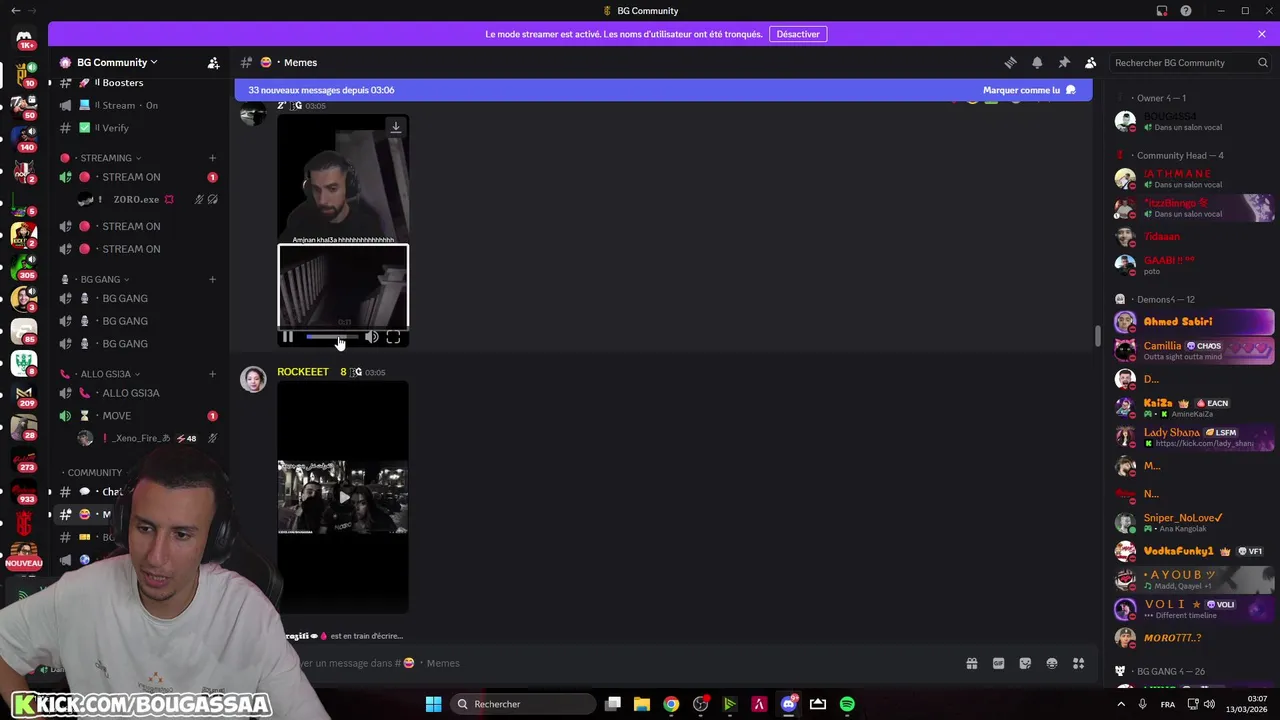Open Google Chrome from taskbar

tap(671, 704)
